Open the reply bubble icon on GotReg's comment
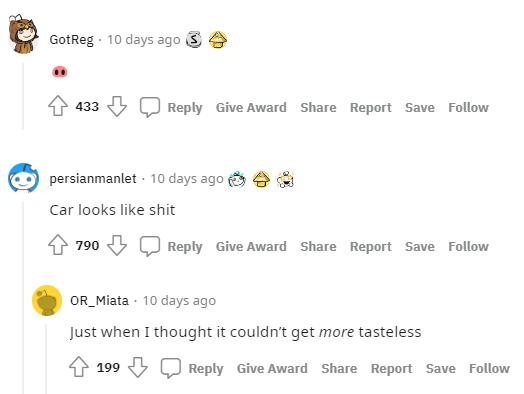The height and width of the screenshot is (394, 524). [150, 107]
